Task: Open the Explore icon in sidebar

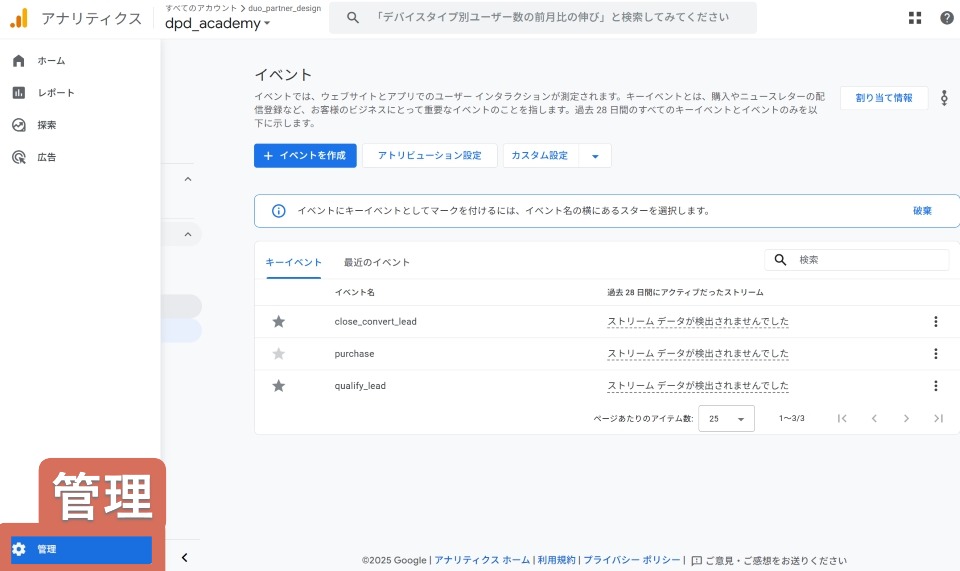Action: (18, 125)
